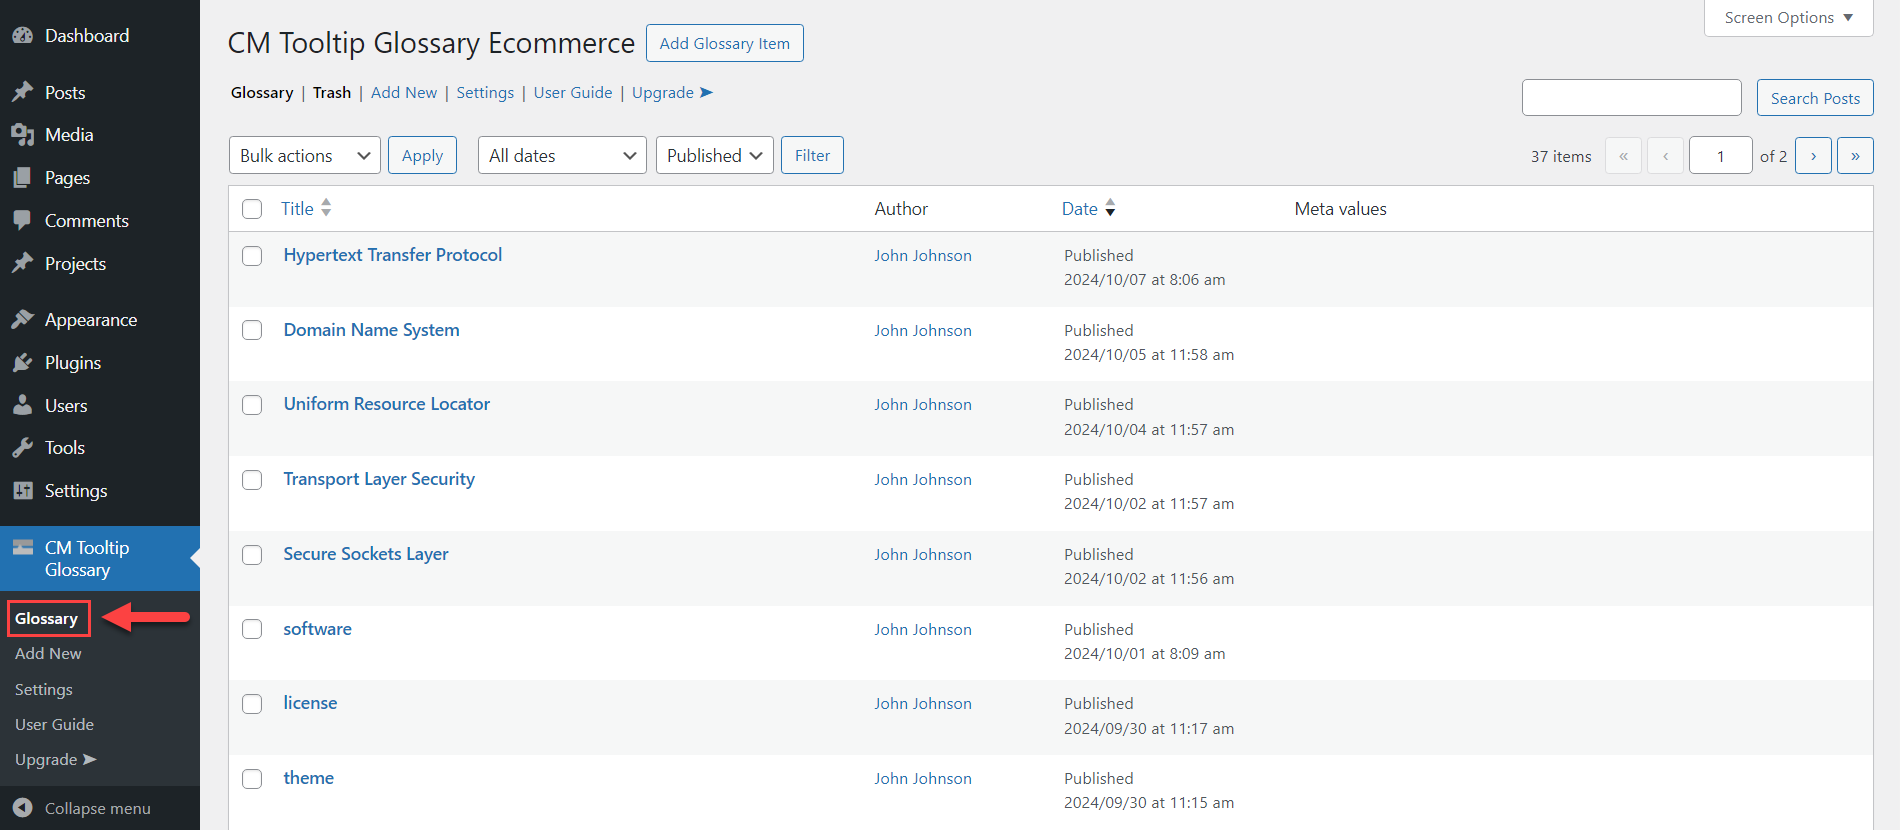Screen dimensions: 1900x830
Task: Open the Uniform Resource Locator term
Action: [387, 404]
